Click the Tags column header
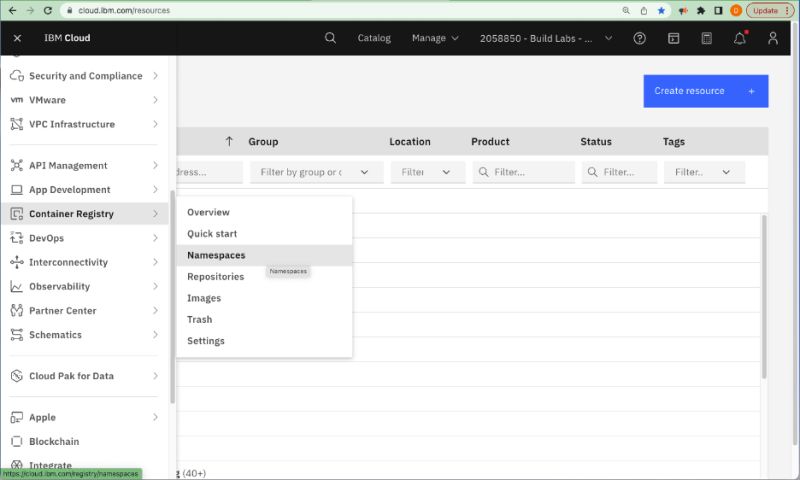Viewport: 800px width, 480px height. [673, 141]
